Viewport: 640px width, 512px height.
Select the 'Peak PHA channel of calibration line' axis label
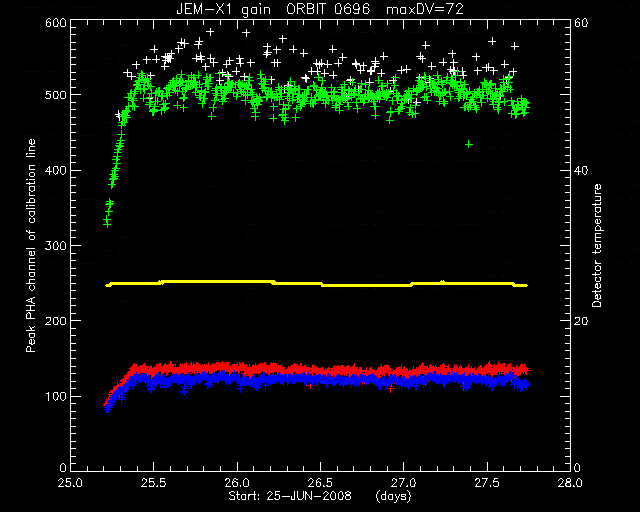click(x=31, y=245)
